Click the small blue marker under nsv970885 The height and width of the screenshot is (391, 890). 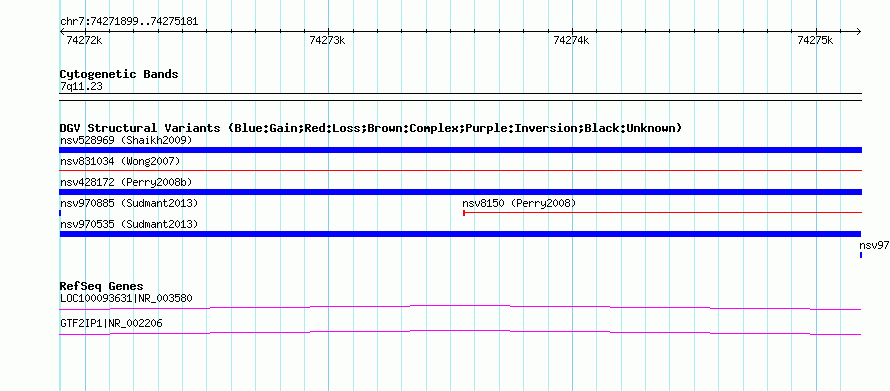tap(60, 213)
